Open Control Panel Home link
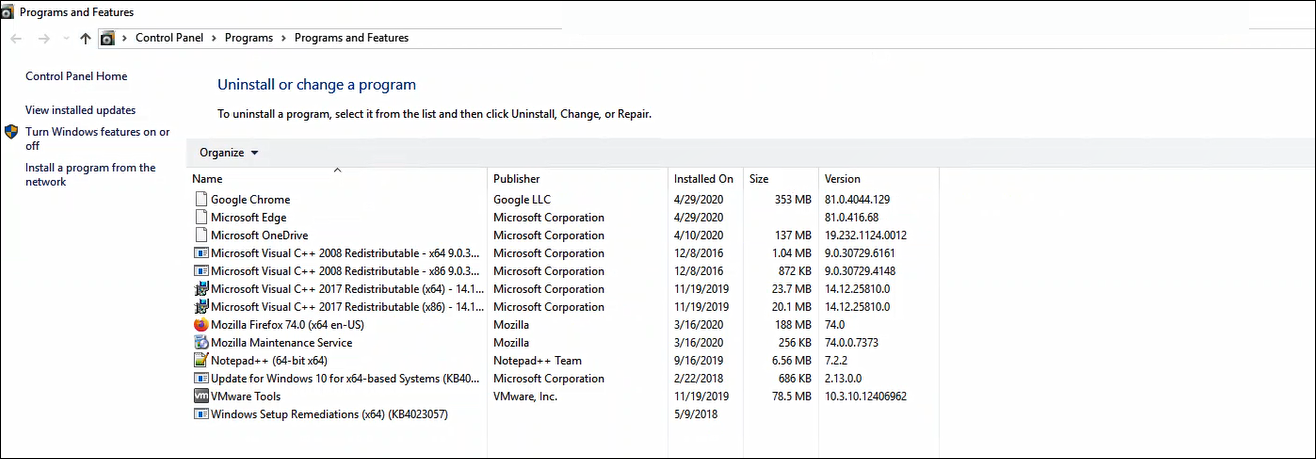1316x459 pixels. click(x=76, y=76)
